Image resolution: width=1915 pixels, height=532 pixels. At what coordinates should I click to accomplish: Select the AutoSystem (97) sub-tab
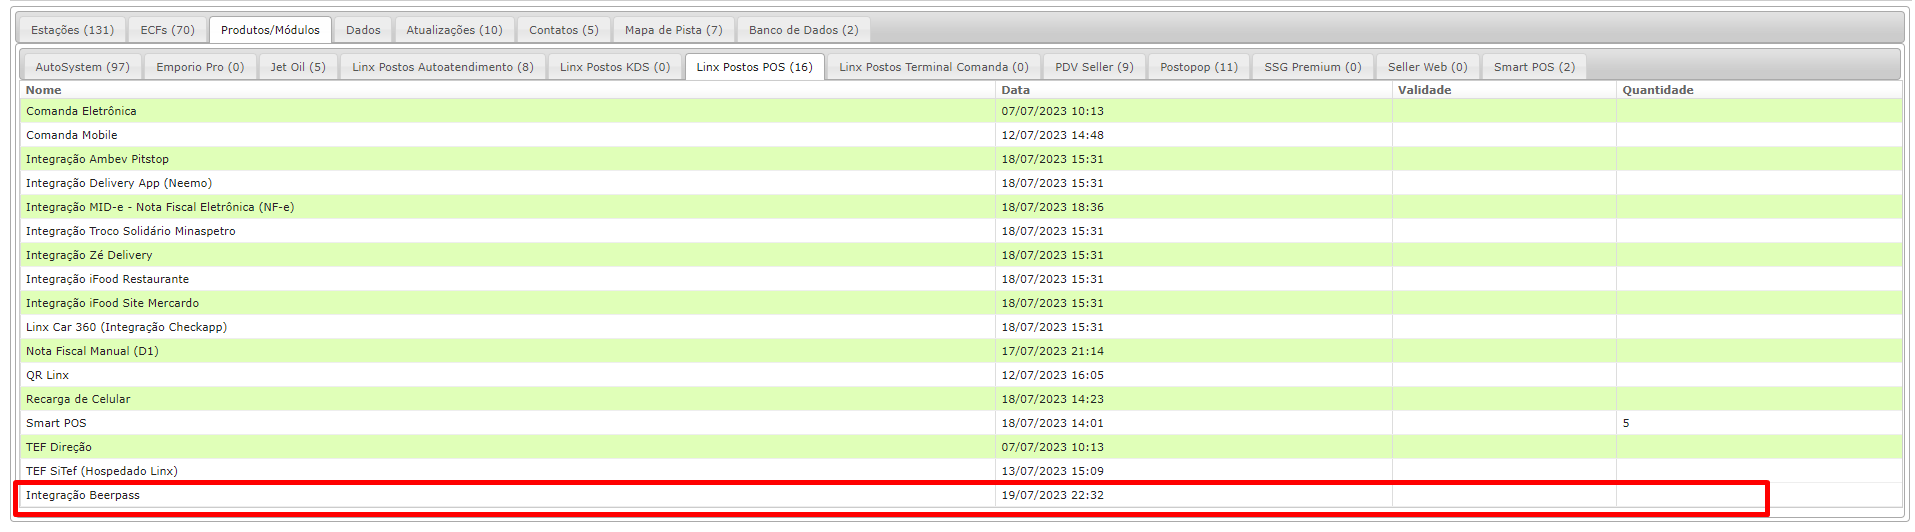click(83, 67)
